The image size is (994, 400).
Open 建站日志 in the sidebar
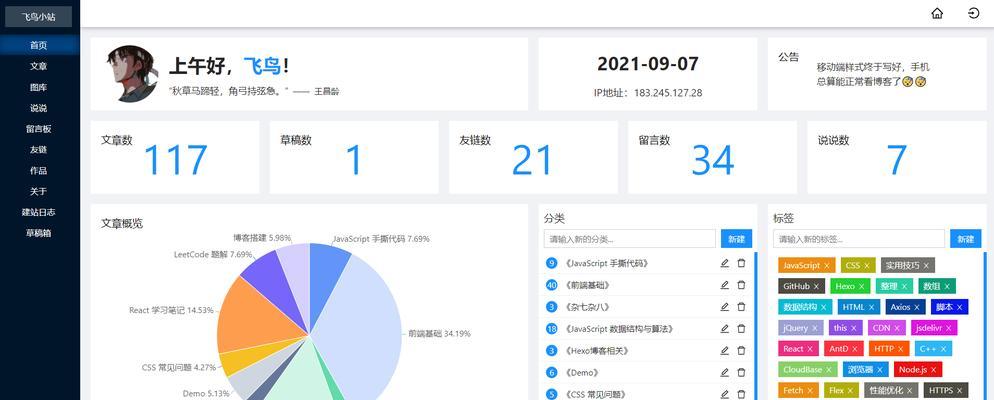coord(39,212)
